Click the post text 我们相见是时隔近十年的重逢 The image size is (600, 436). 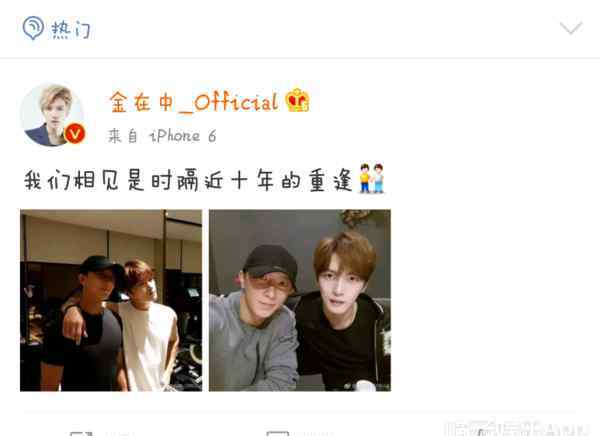pyautogui.click(x=188, y=180)
